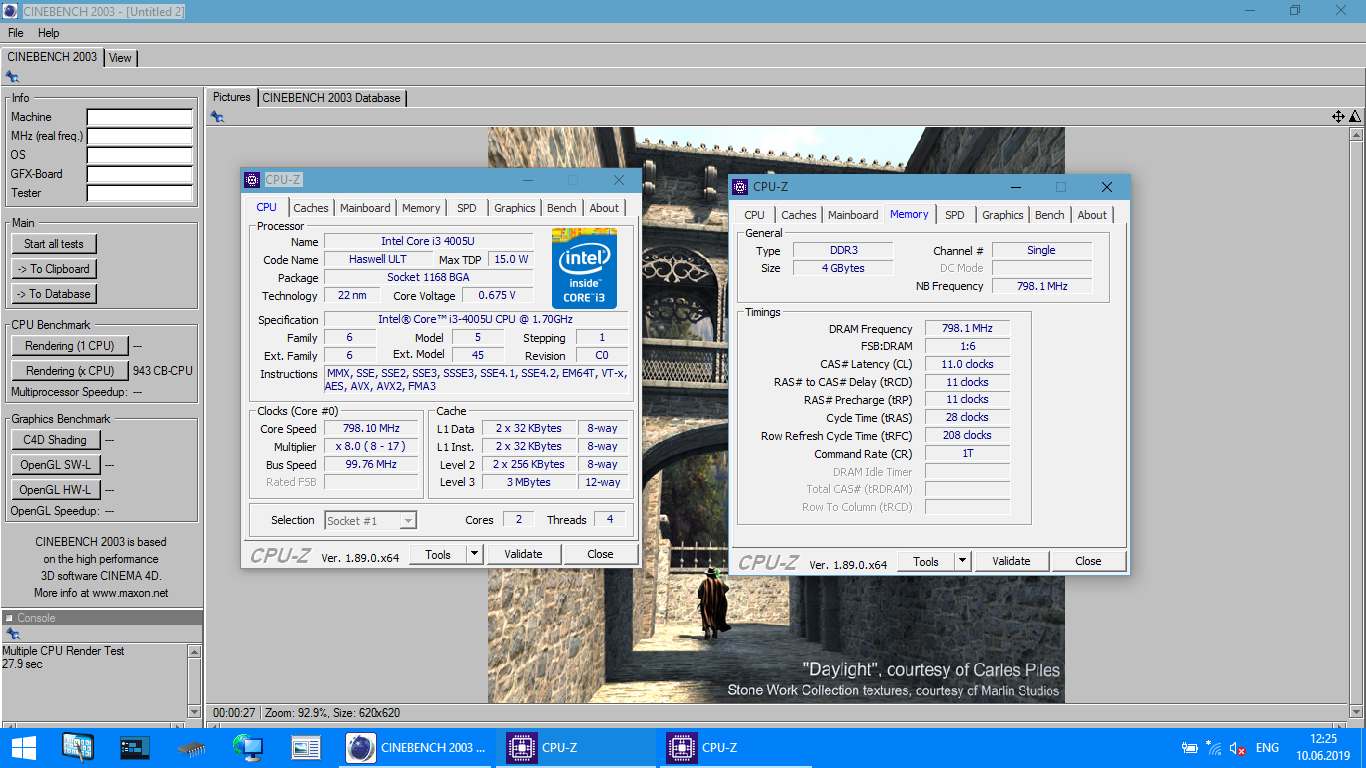Click the pin icon in Pictures panel

pos(217,117)
